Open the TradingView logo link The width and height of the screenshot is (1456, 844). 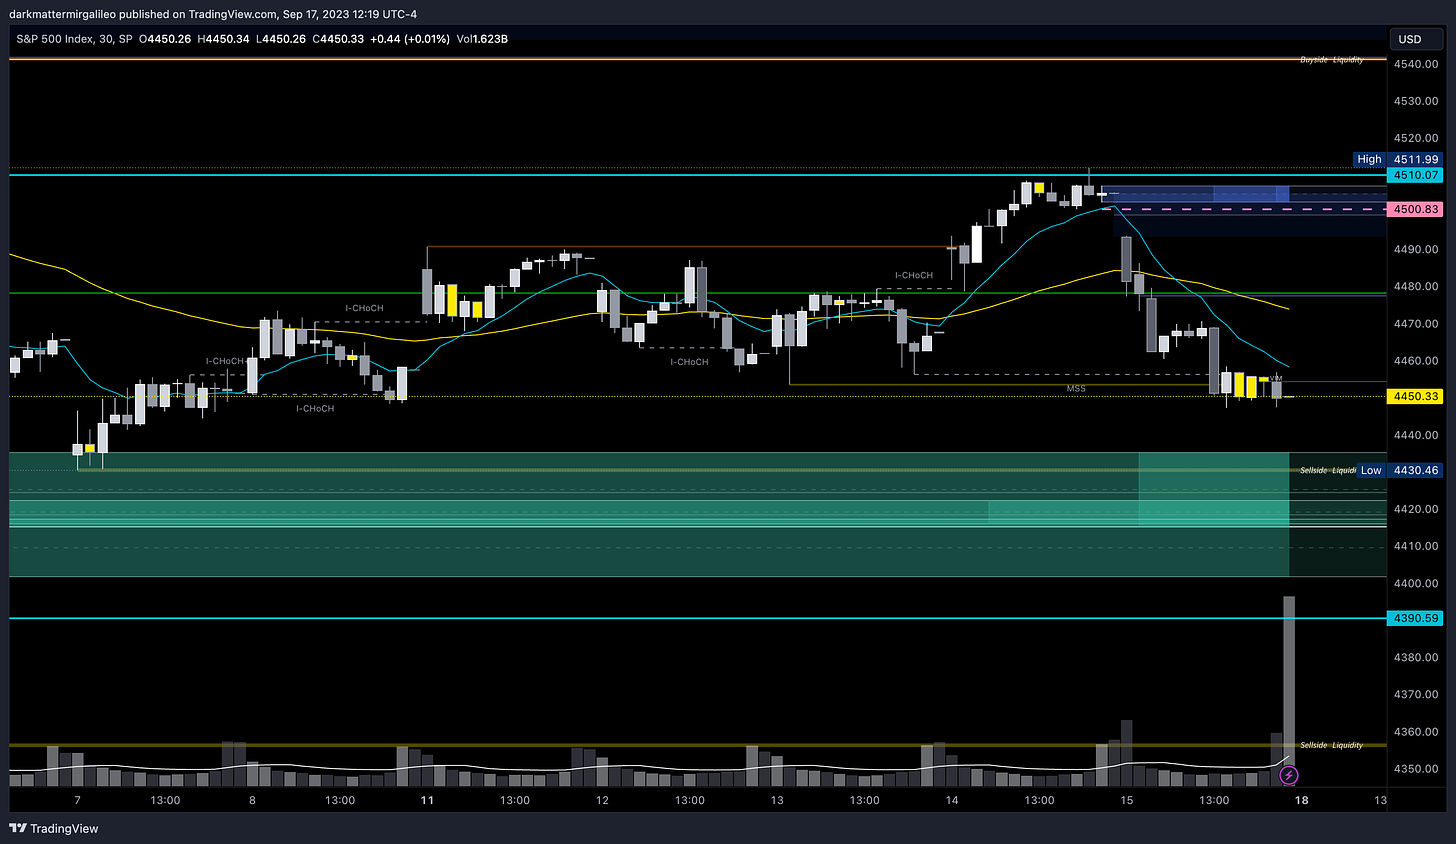54,828
